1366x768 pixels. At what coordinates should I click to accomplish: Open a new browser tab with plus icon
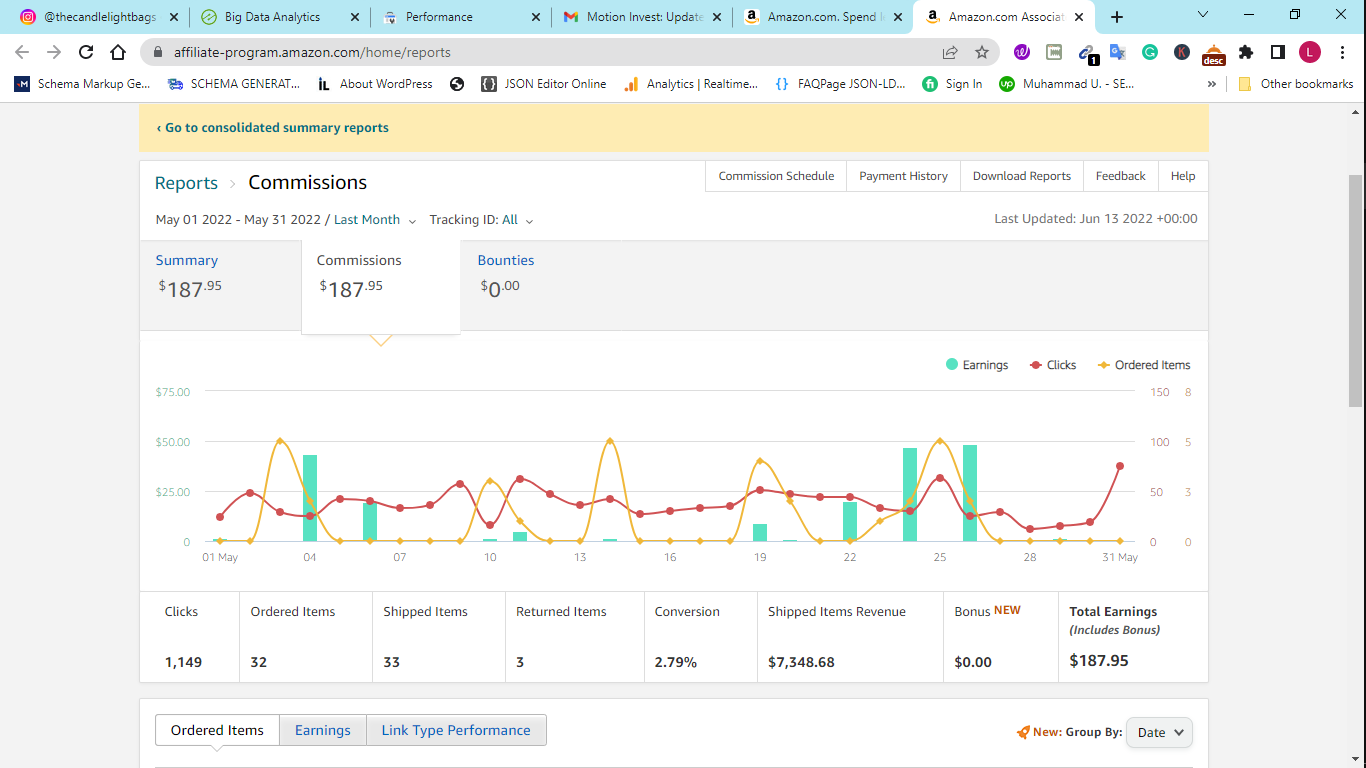1117,17
